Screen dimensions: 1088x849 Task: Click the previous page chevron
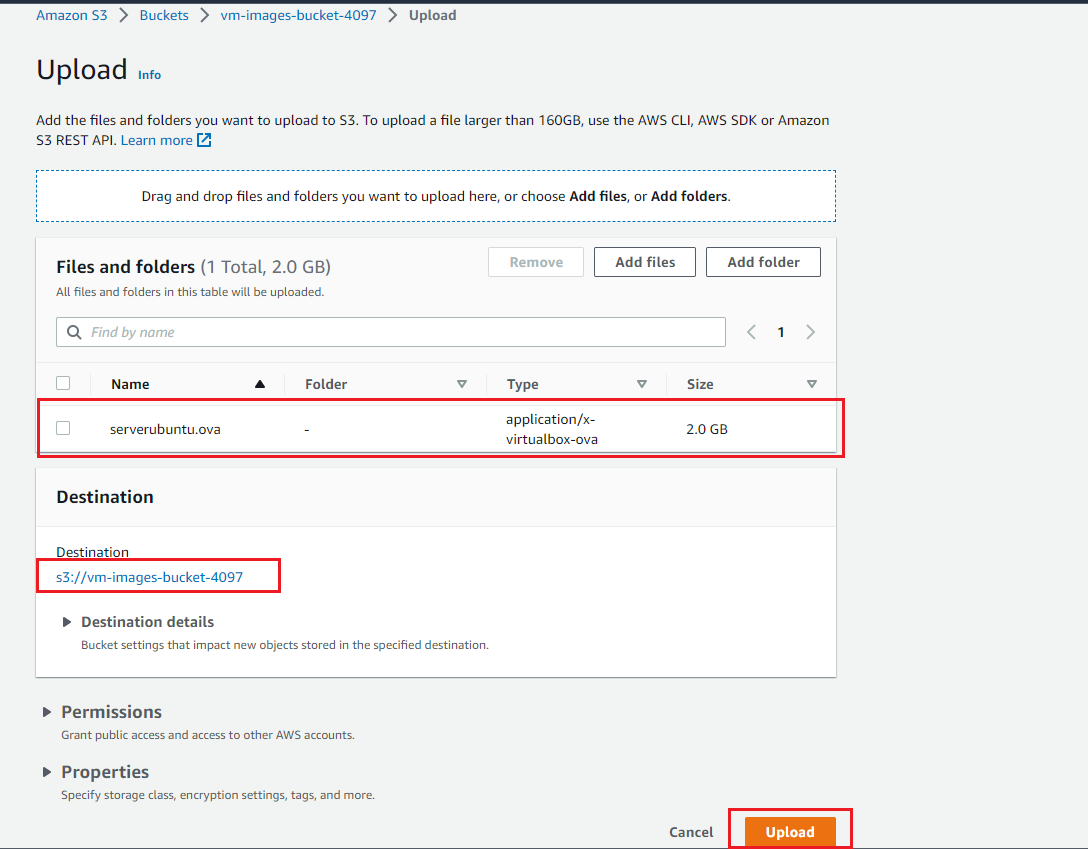tap(751, 331)
